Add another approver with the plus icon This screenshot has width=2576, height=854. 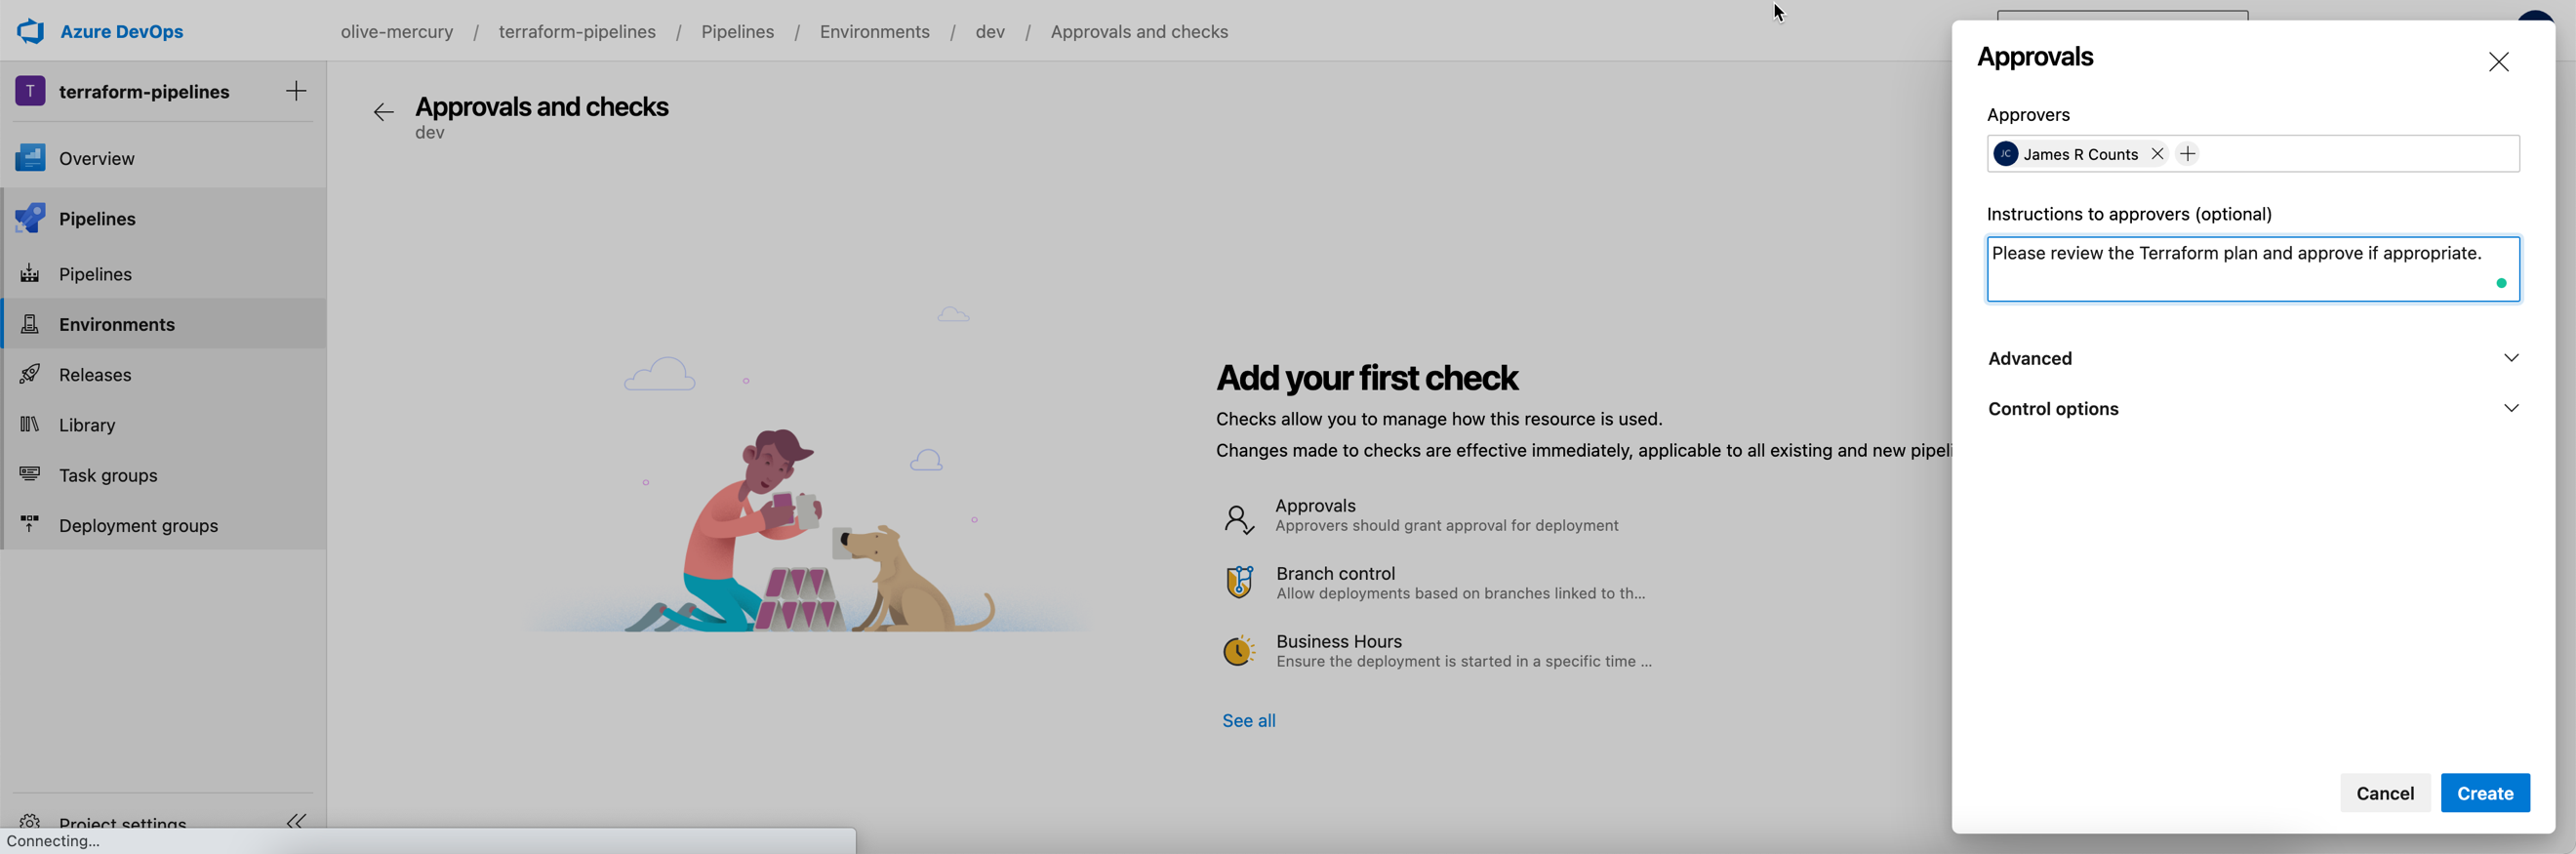point(2187,154)
